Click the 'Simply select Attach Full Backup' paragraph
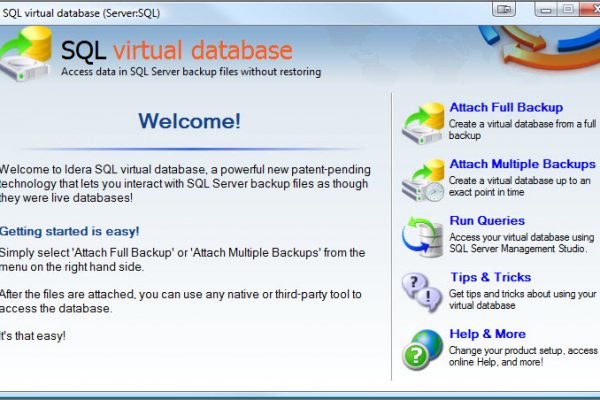 pyautogui.click(x=183, y=260)
